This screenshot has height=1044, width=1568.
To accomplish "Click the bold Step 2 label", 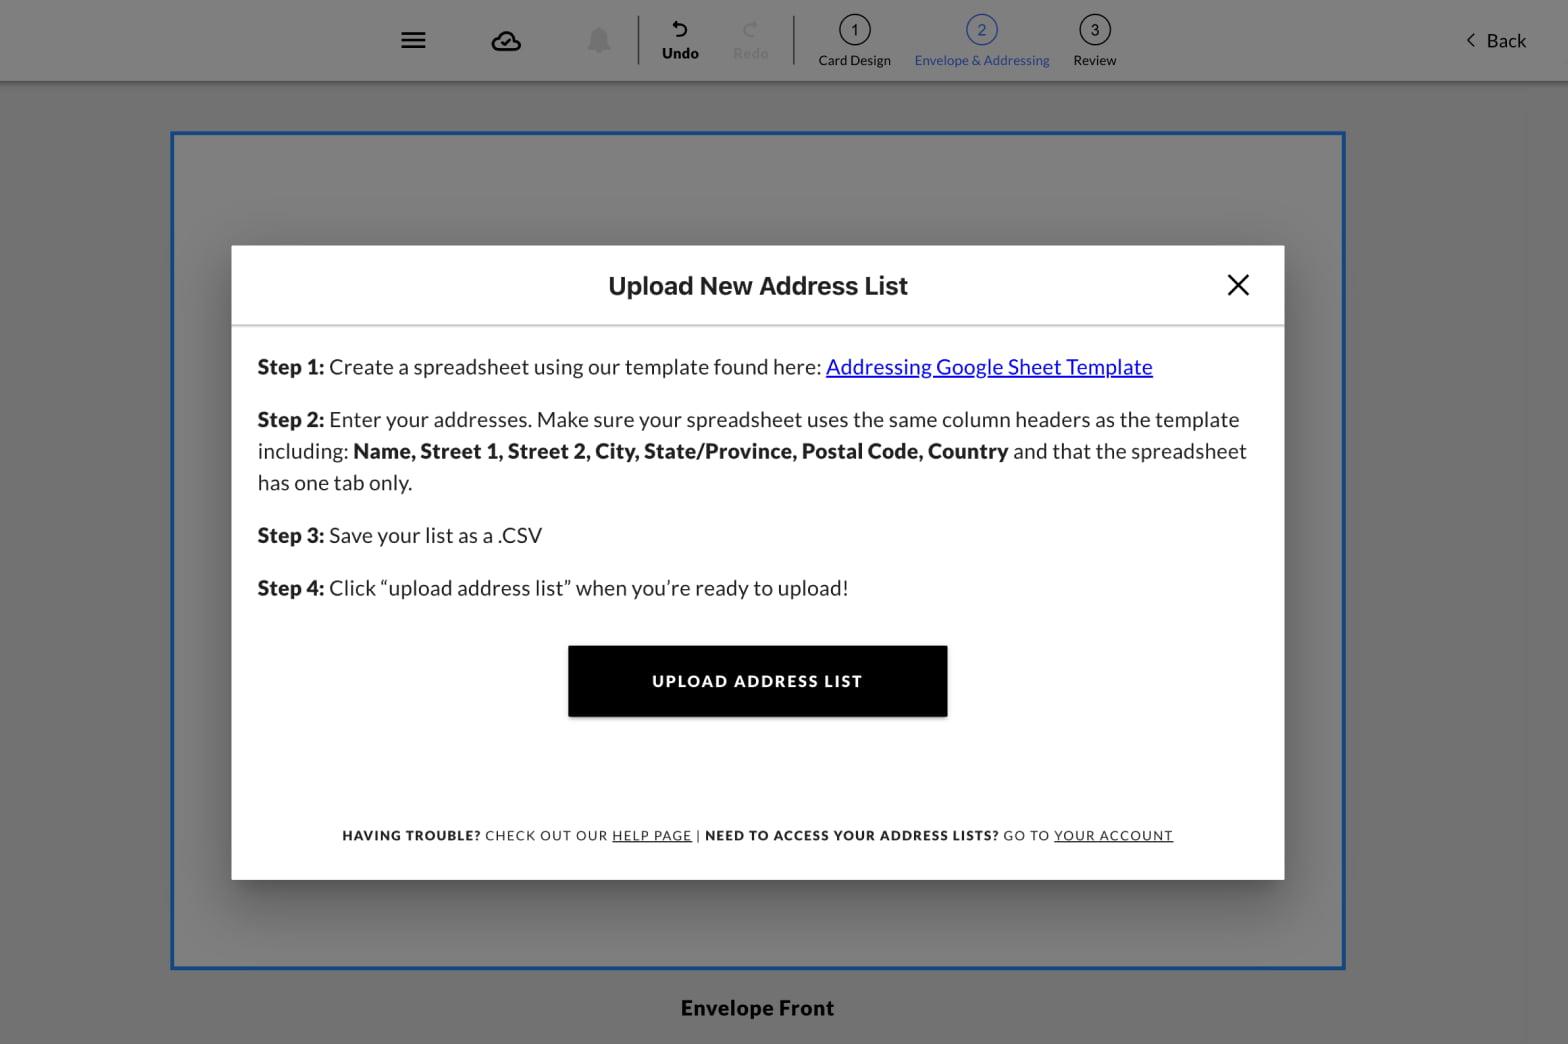I will point(290,420).
